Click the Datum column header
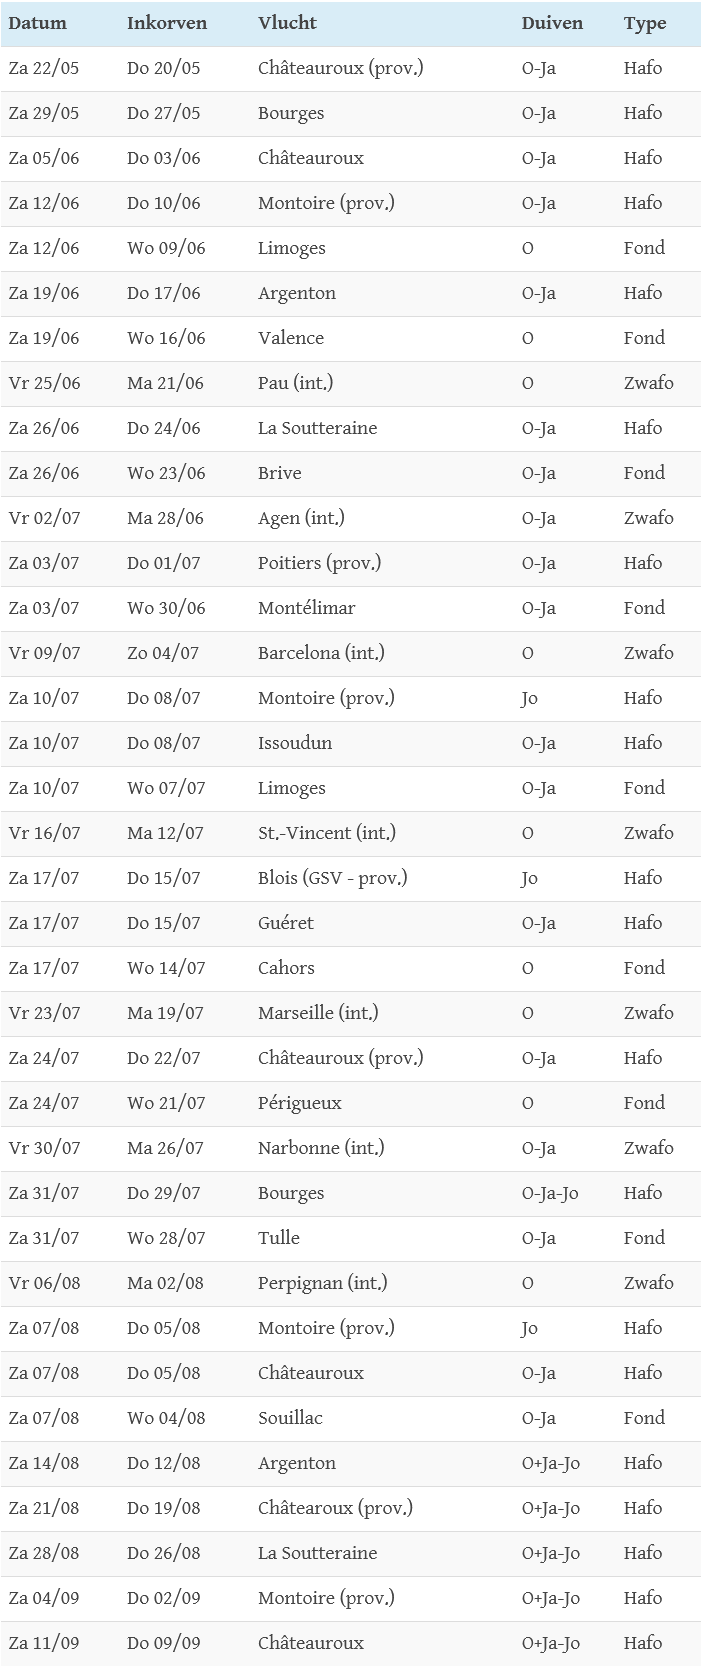The image size is (707, 1672). [x=37, y=24]
